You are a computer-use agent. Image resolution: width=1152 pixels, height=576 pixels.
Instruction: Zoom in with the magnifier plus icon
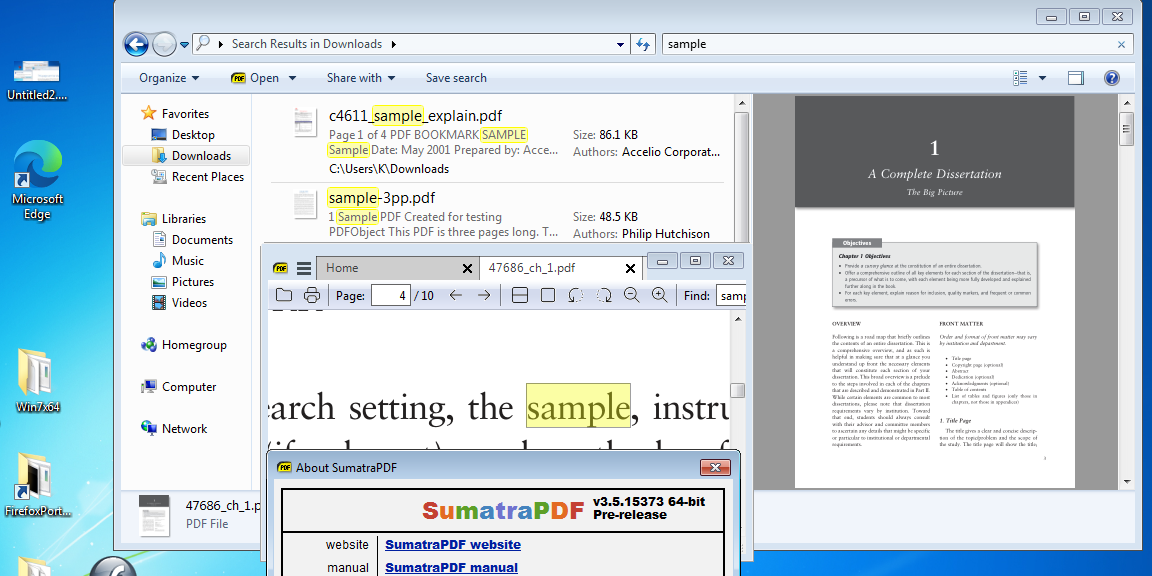click(x=660, y=295)
